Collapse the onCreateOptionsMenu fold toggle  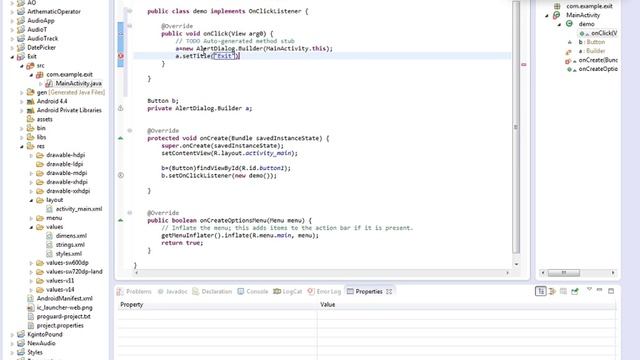pyautogui.click(x=129, y=213)
